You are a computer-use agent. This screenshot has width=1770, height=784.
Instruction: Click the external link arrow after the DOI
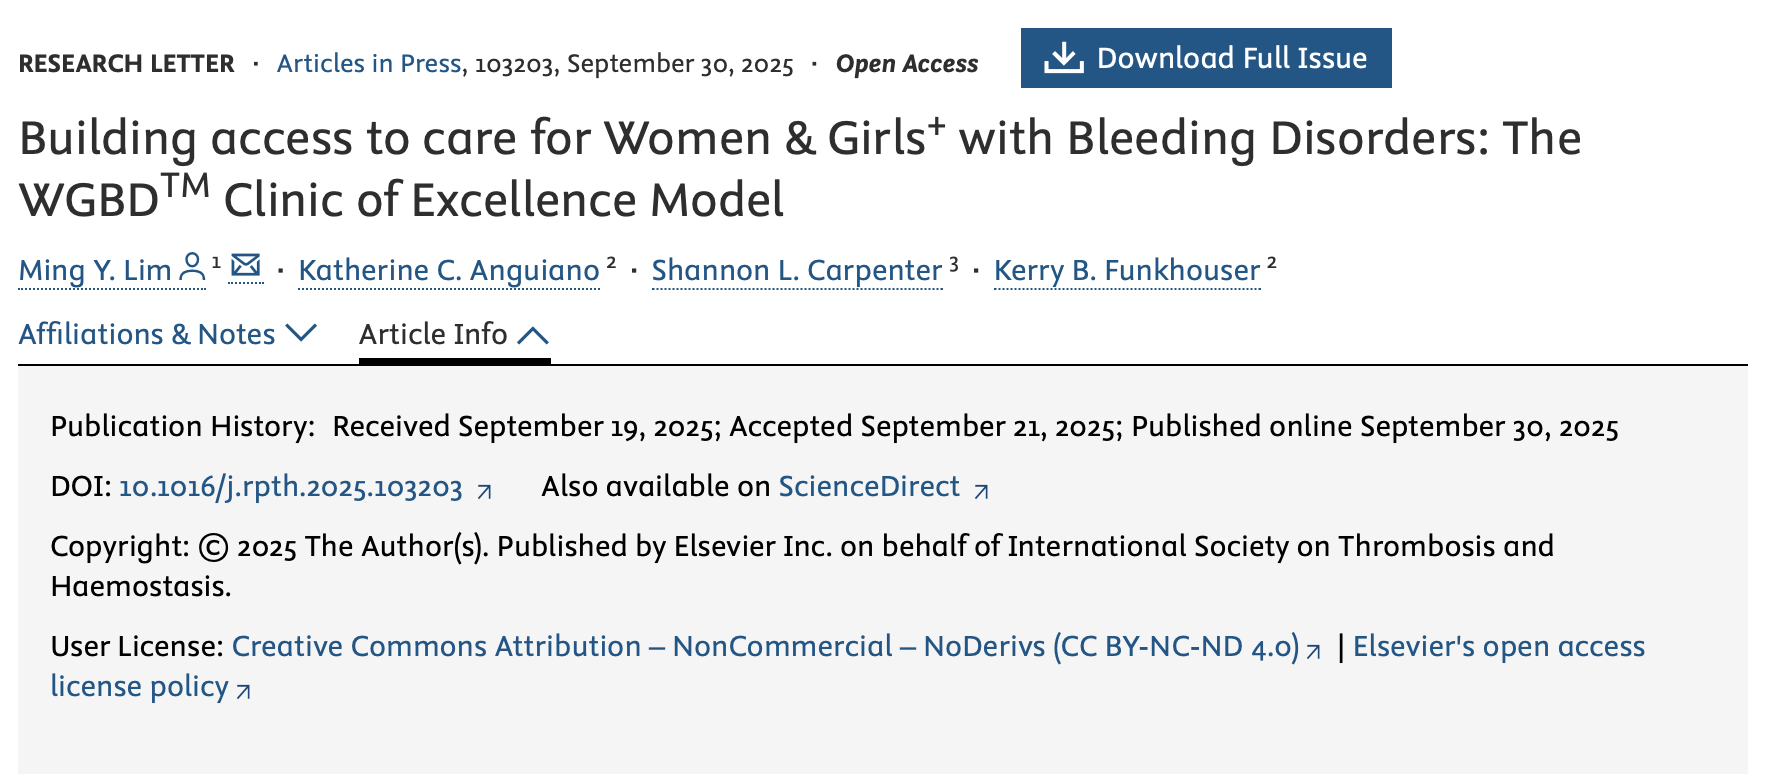coord(485,491)
